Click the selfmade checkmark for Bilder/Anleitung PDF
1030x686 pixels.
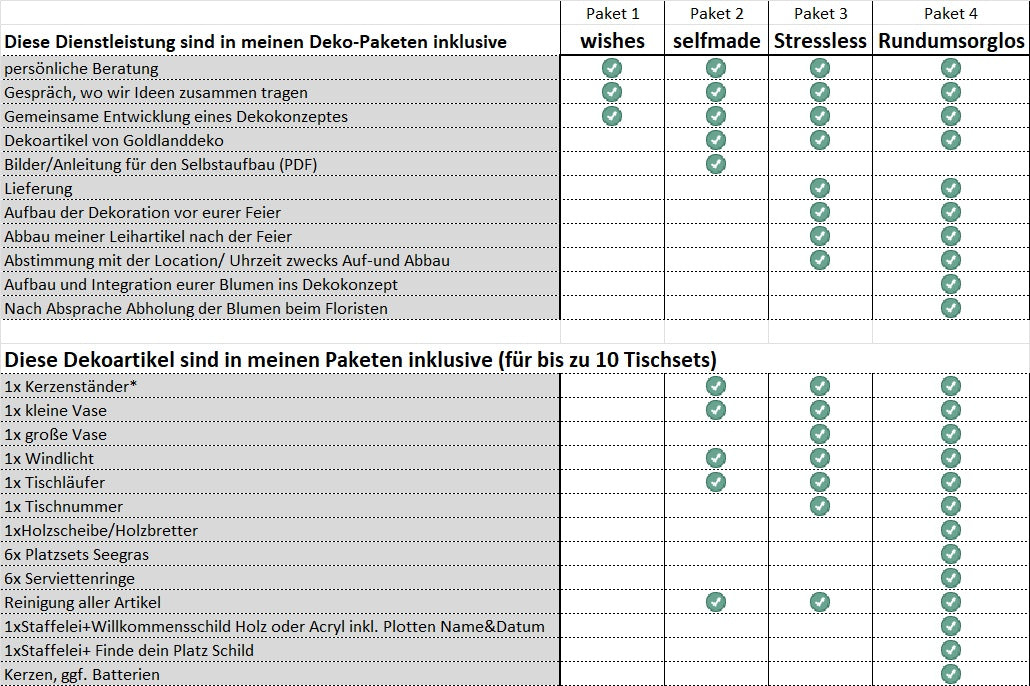(716, 164)
